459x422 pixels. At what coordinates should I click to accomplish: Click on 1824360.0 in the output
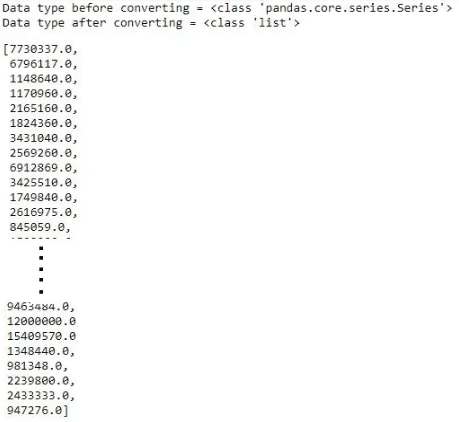tap(41, 123)
